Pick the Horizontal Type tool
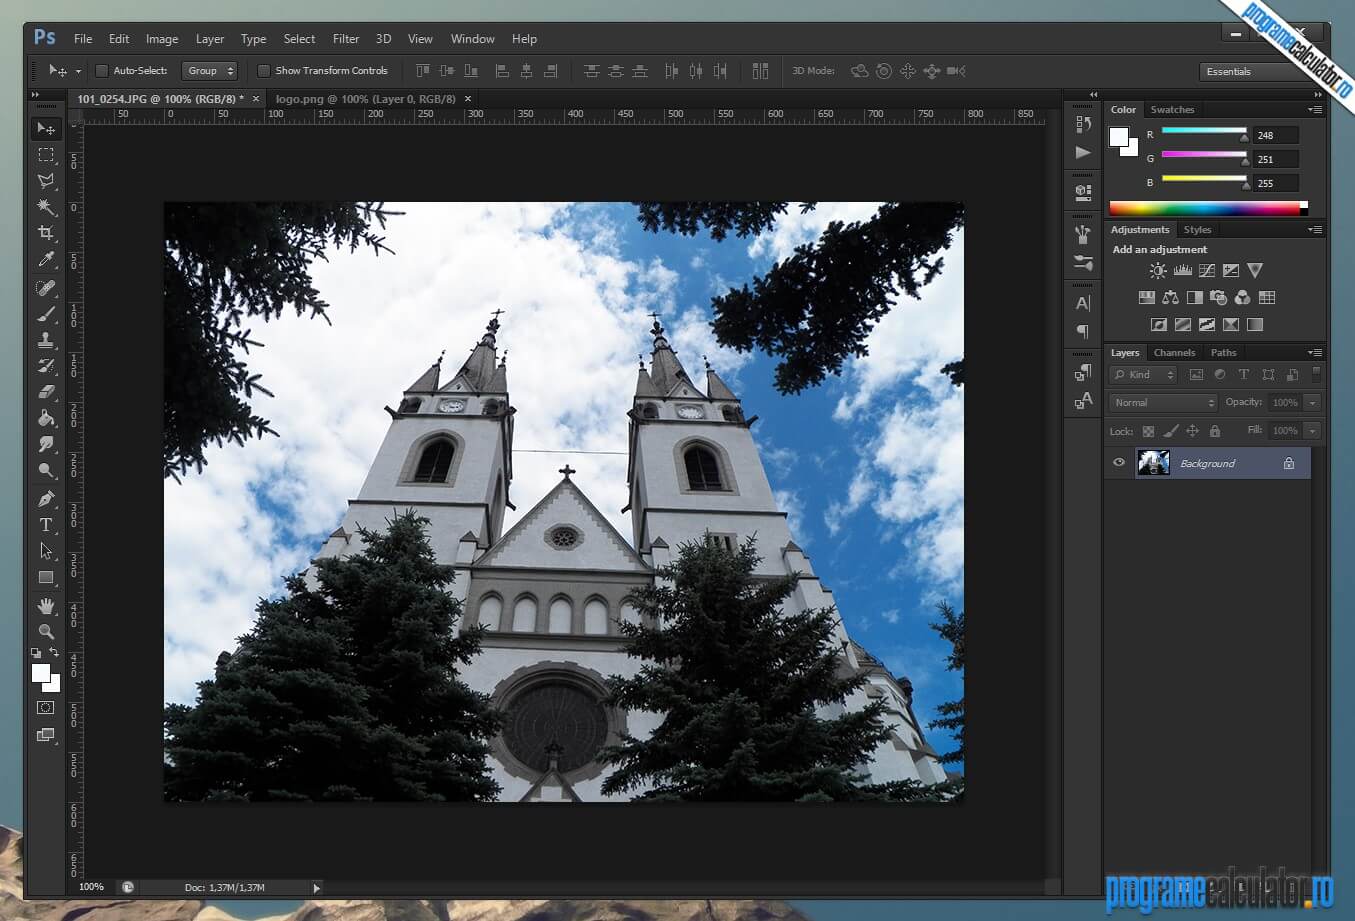The height and width of the screenshot is (921, 1355). (46, 525)
